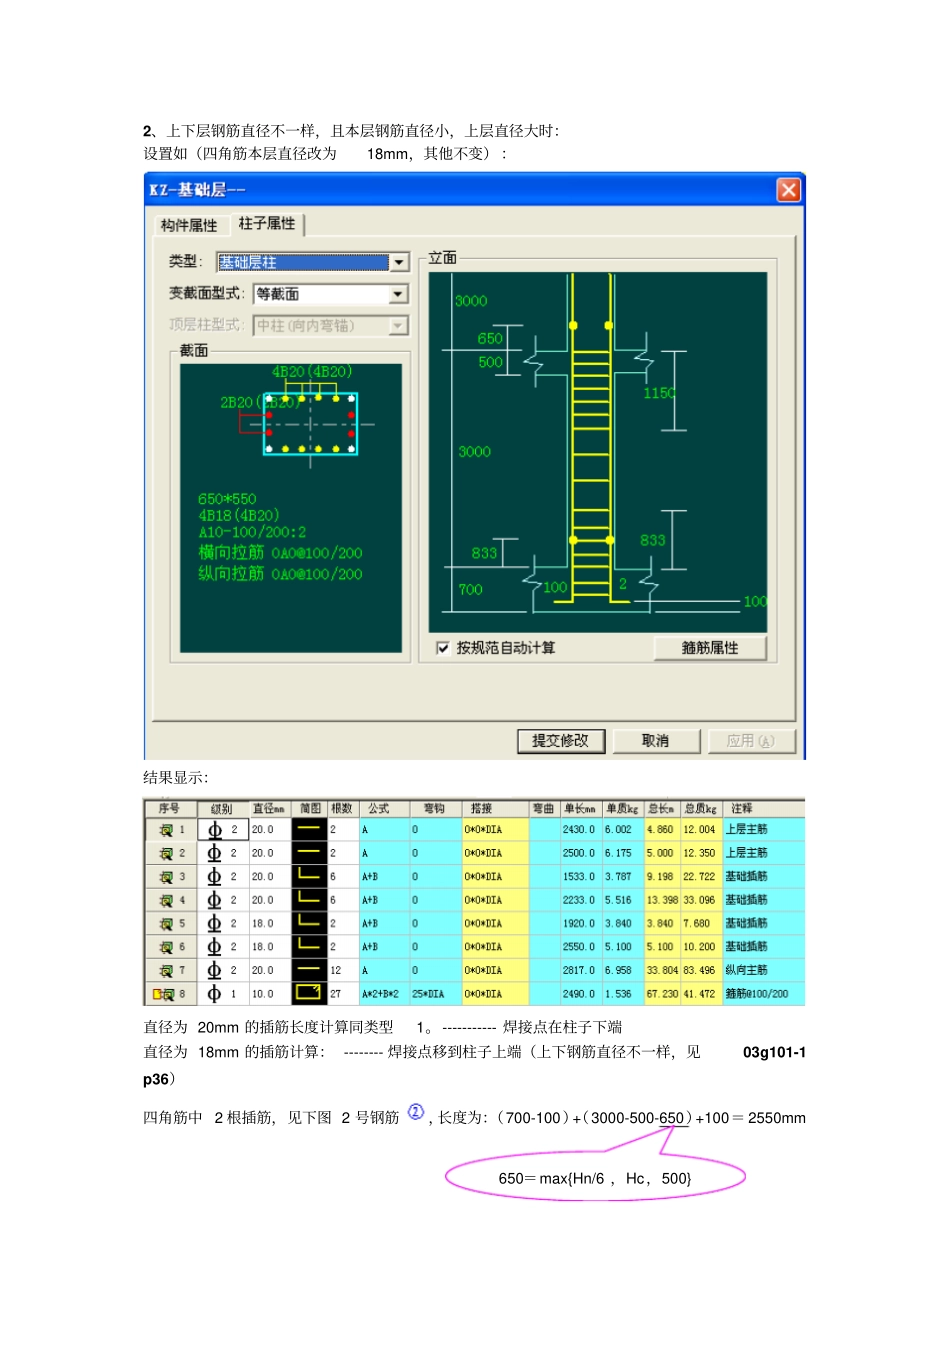Click row 3 rebar icon in 序号 column
Image resolution: width=950 pixels, height=1345 pixels.
pyautogui.click(x=166, y=877)
